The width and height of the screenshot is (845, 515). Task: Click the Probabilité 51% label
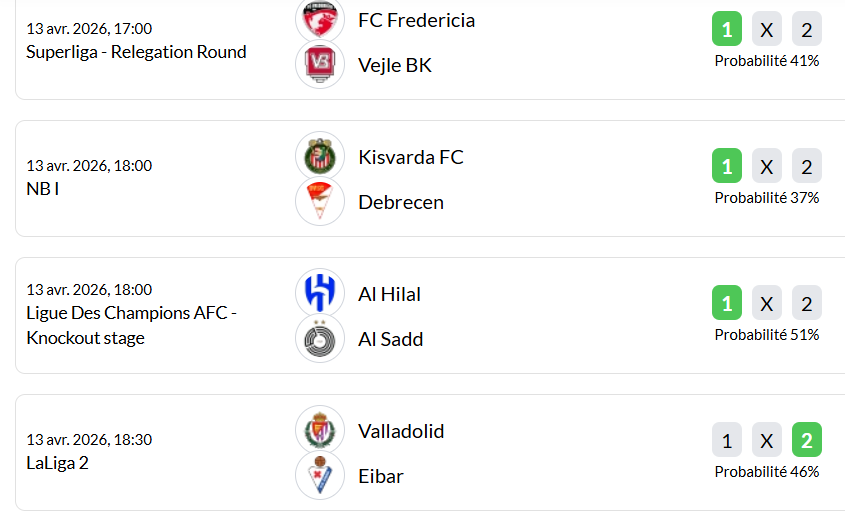point(767,335)
